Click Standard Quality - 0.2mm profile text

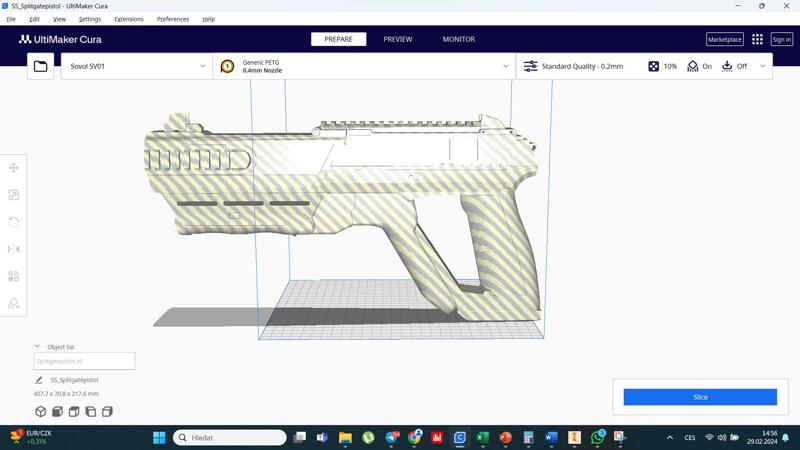(582, 66)
